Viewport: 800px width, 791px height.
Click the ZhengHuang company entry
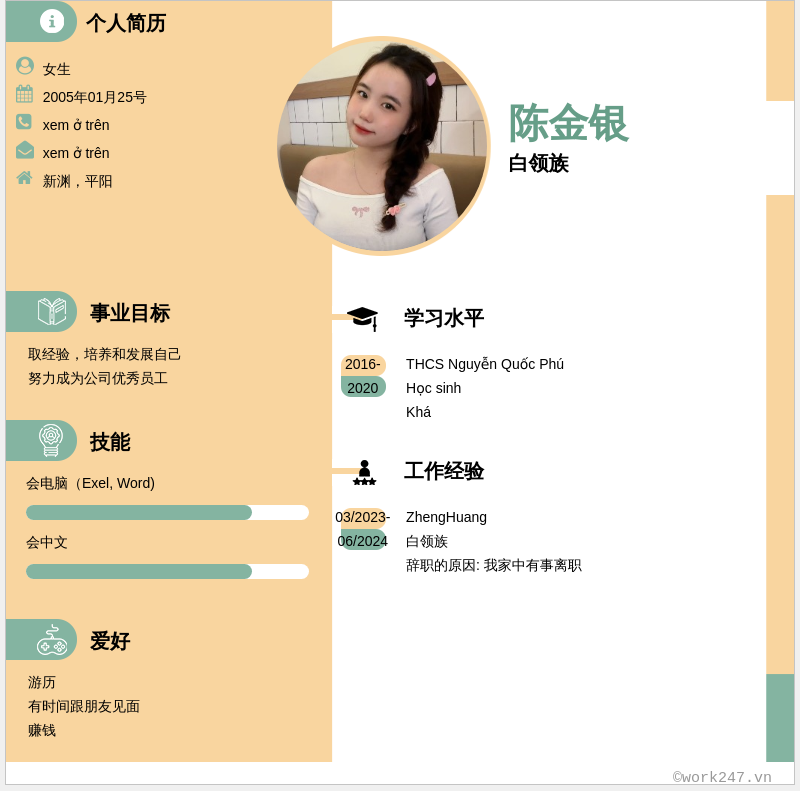pos(446,517)
